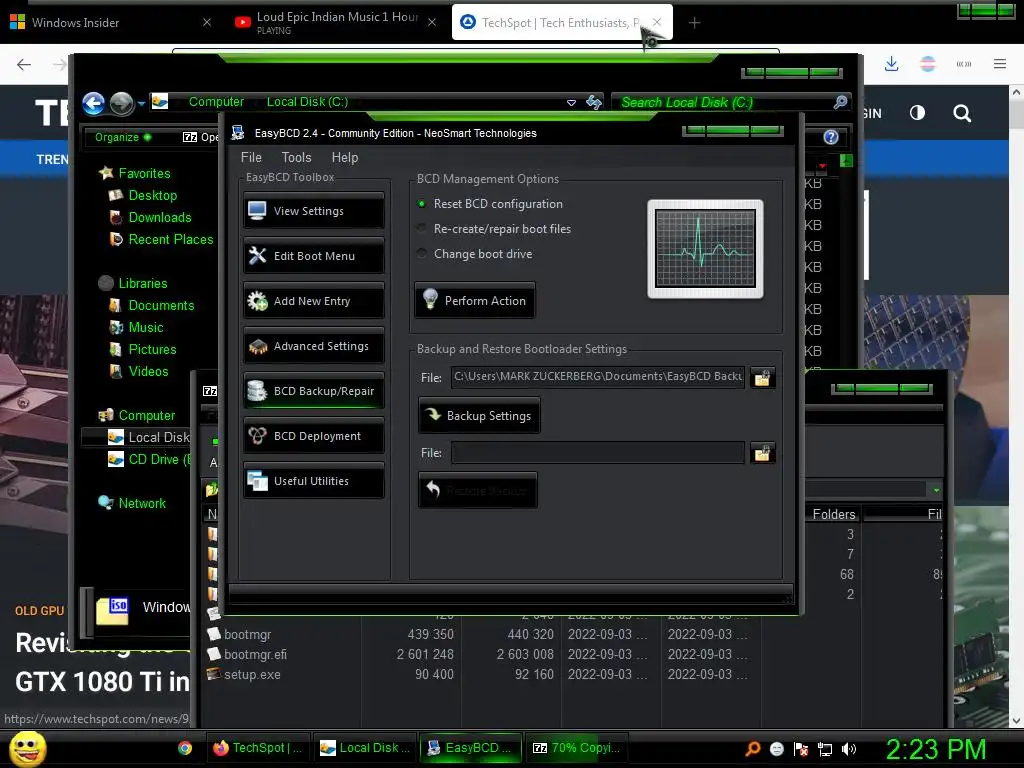Open EasyBCD Help menu

pos(345,157)
